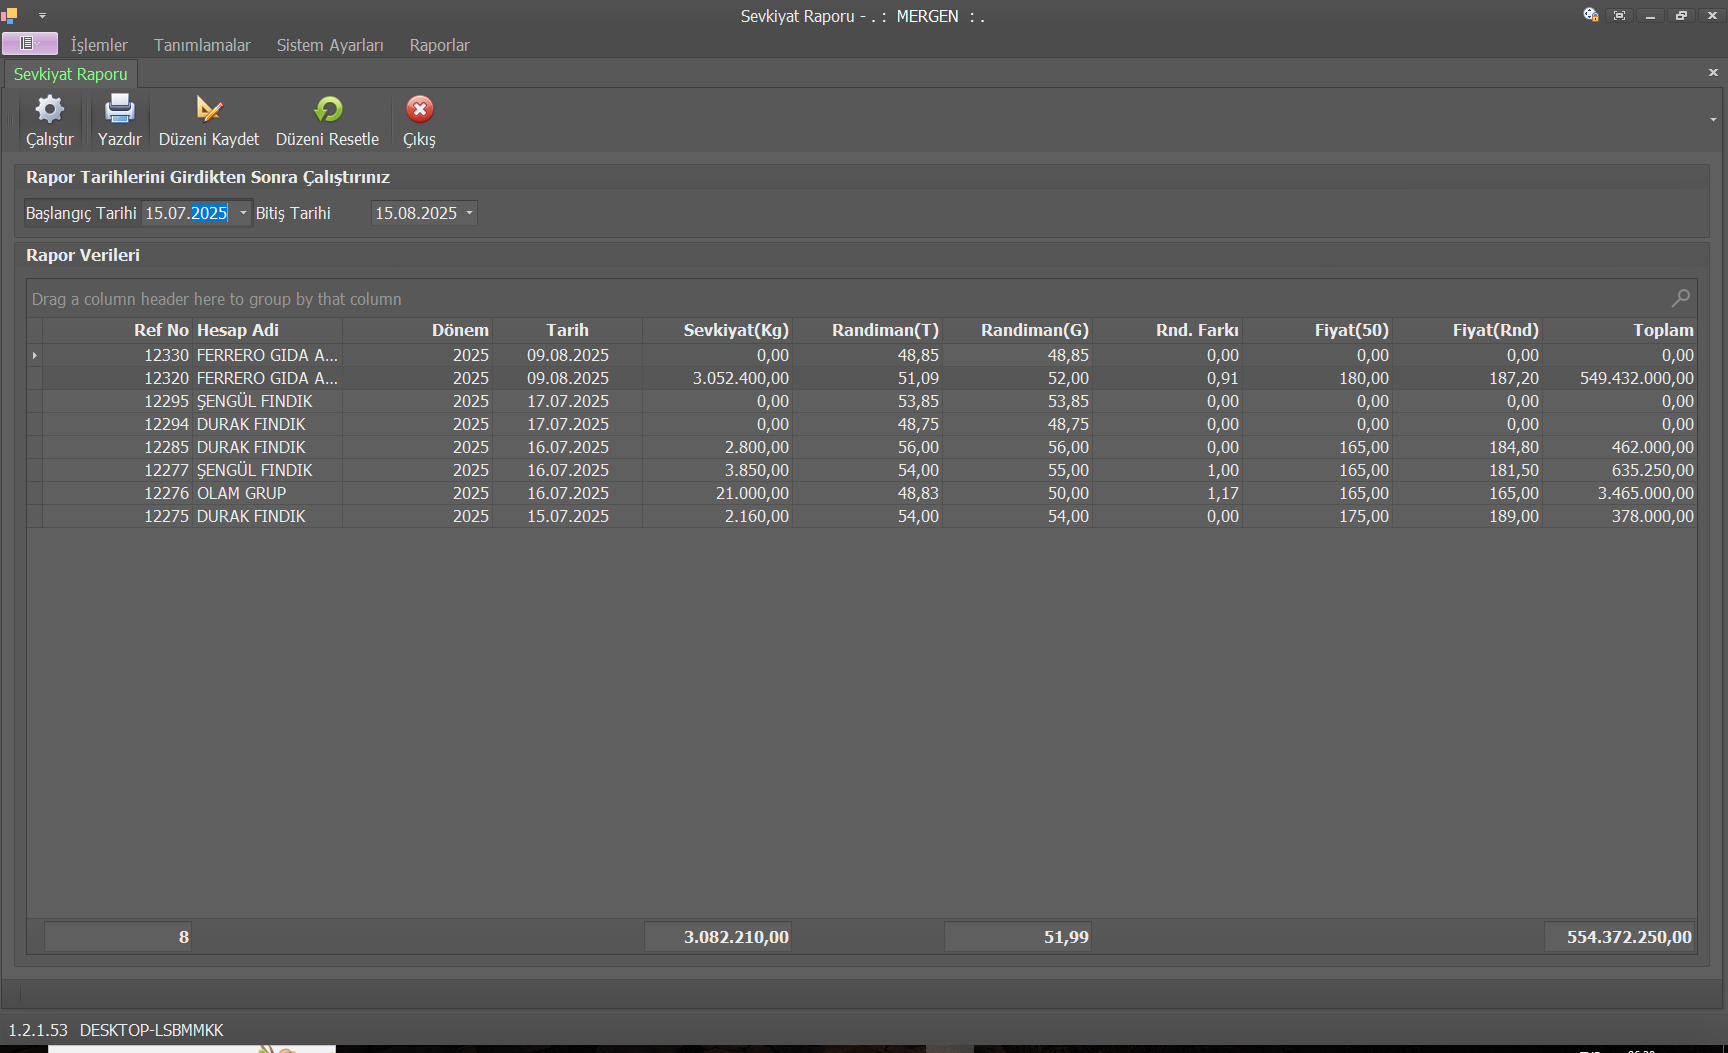
Task: Click the Düzeni Kaydet icon
Action: [209, 109]
